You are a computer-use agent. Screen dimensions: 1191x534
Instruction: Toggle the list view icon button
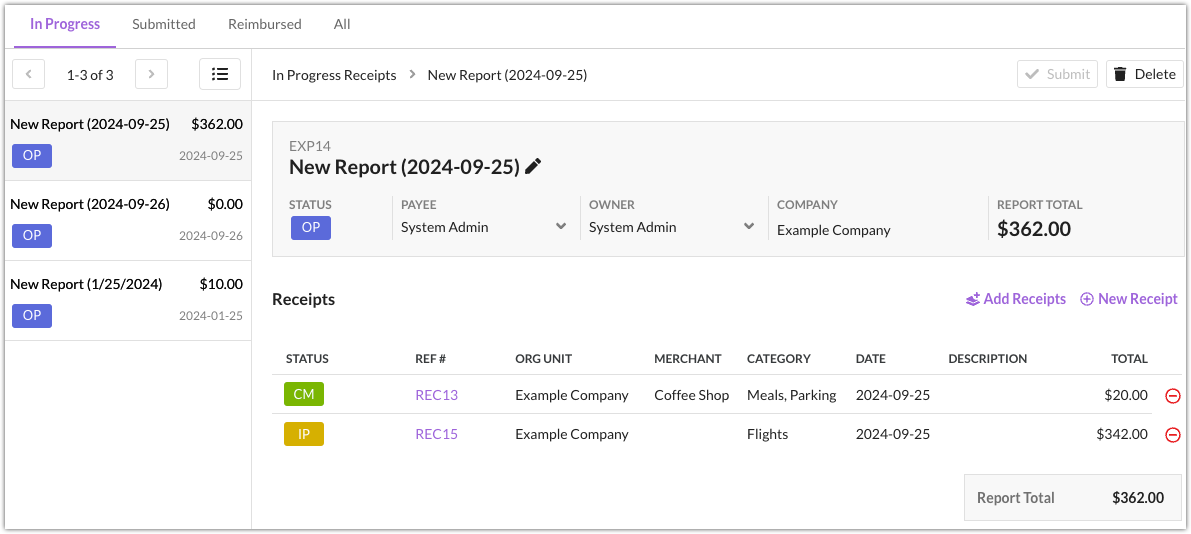click(x=220, y=74)
